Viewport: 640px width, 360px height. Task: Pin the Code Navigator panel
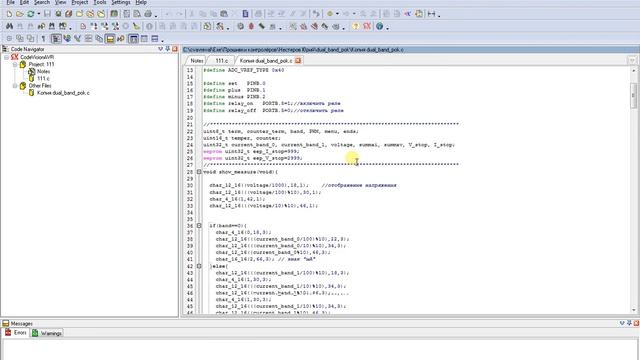click(x=167, y=49)
